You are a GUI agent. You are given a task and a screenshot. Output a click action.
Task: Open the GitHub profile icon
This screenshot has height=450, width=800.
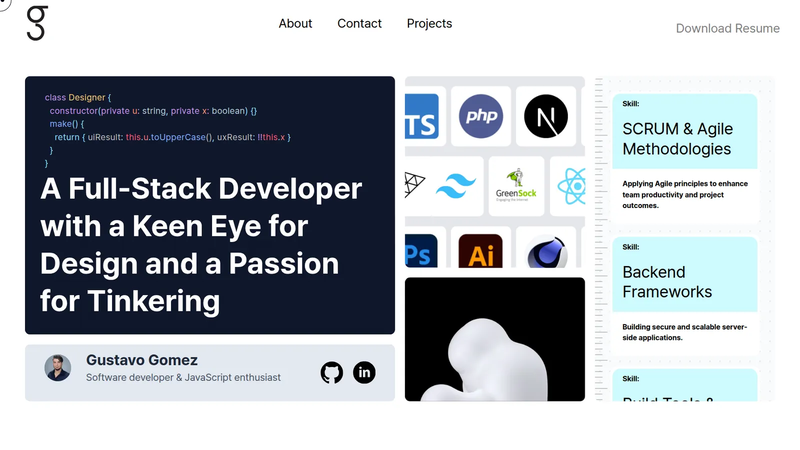point(332,372)
